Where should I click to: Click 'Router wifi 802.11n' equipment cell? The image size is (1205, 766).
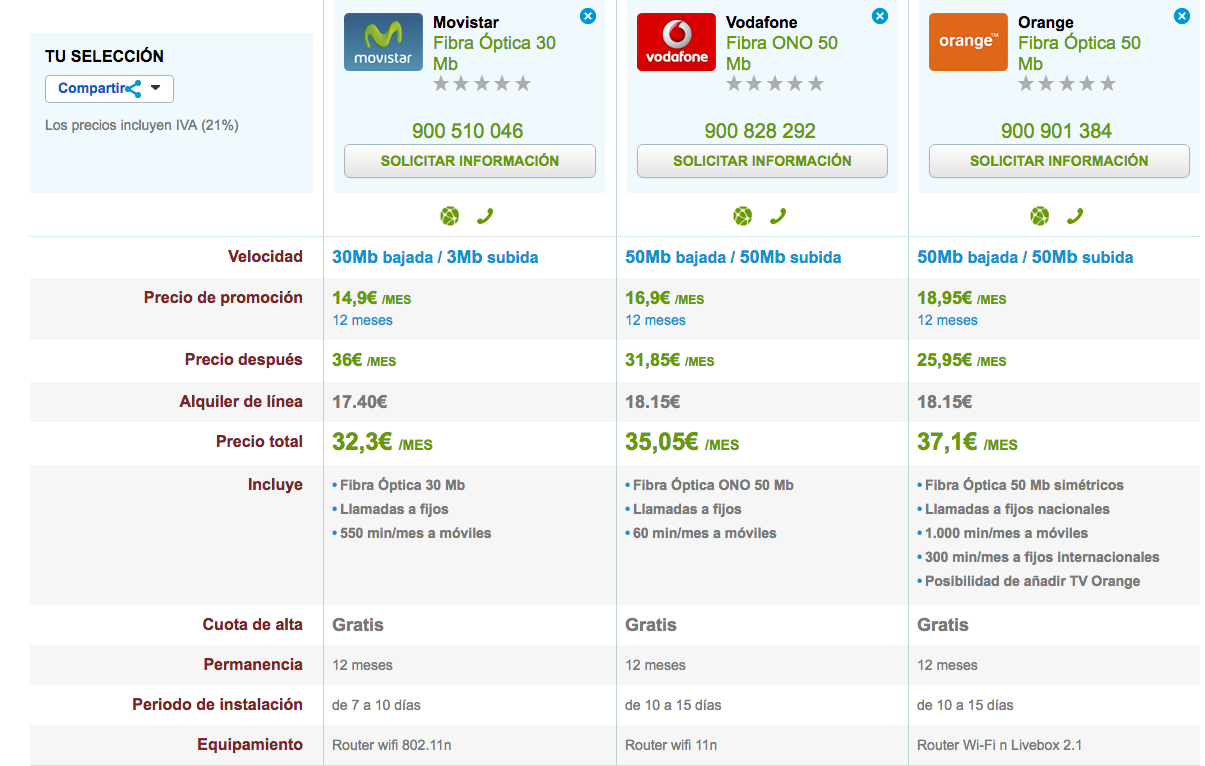coord(391,745)
